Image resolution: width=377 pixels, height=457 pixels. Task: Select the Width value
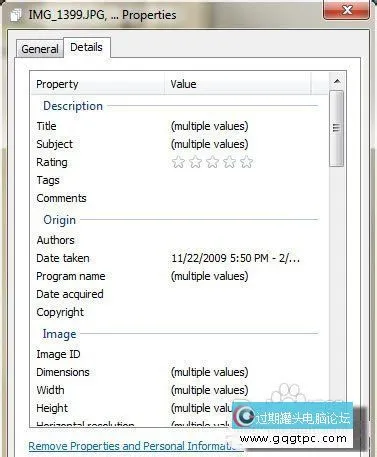click(x=210, y=390)
